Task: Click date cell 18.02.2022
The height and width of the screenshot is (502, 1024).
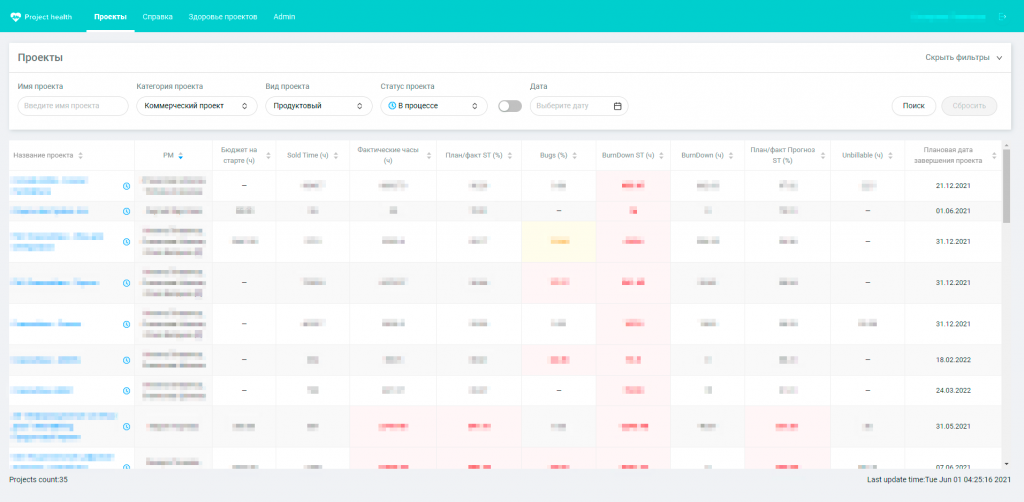Action: 953,360
